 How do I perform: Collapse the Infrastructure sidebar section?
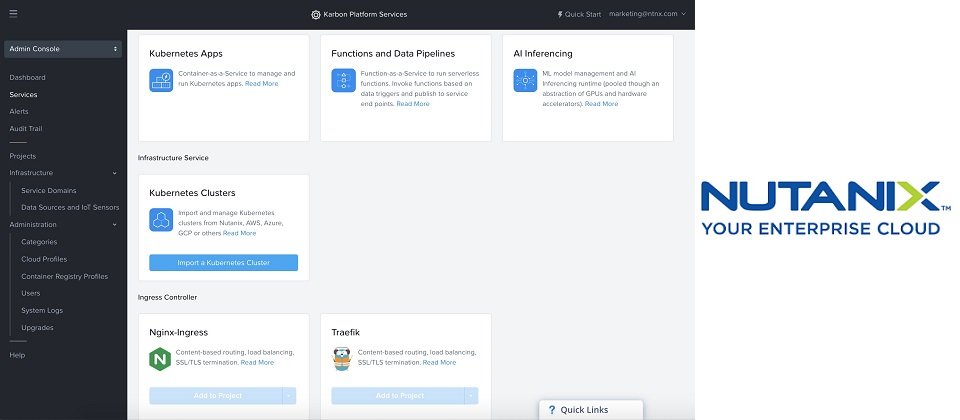[114, 173]
